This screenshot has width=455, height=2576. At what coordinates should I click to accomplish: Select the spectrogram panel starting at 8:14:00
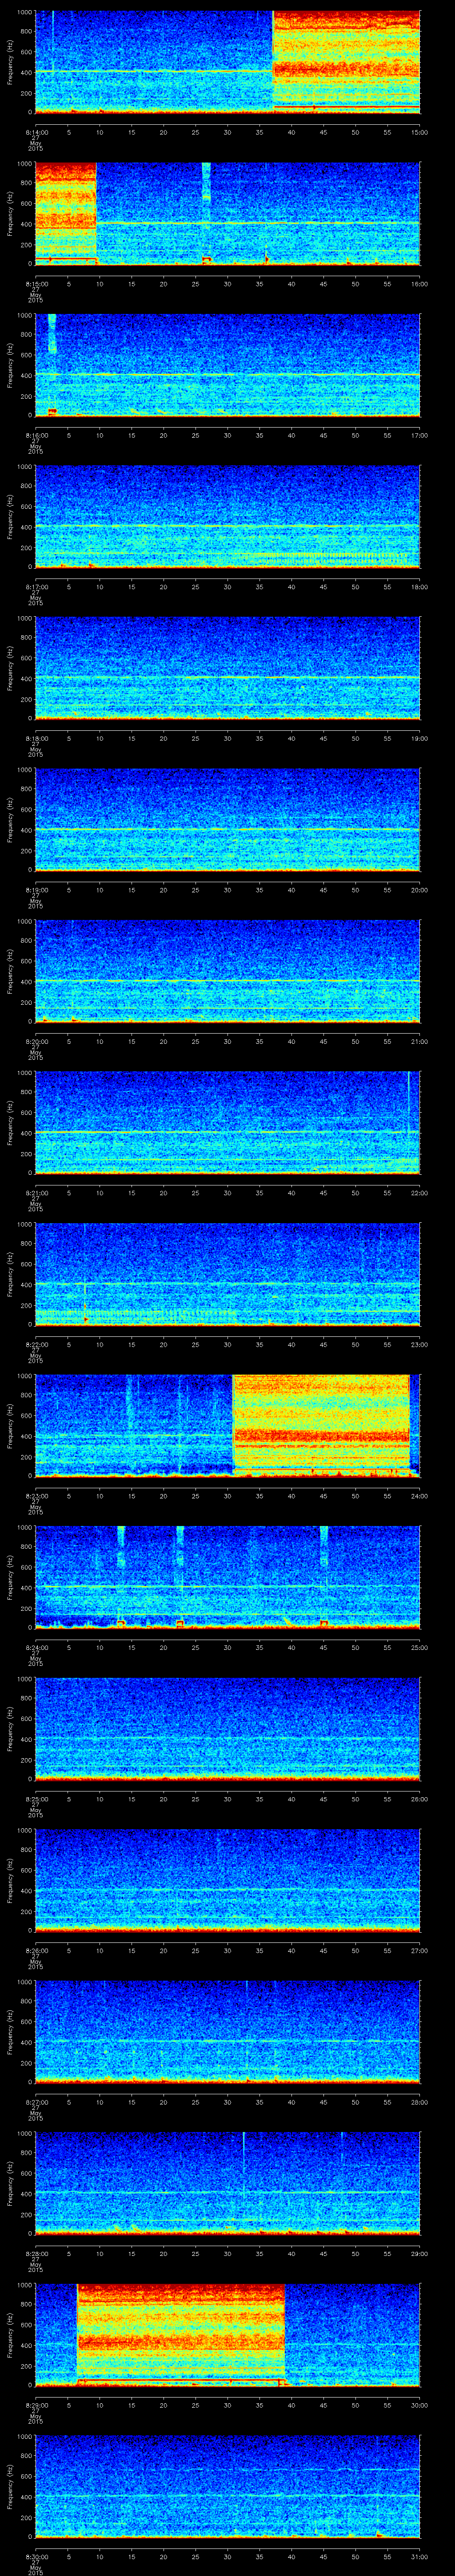tap(227, 62)
